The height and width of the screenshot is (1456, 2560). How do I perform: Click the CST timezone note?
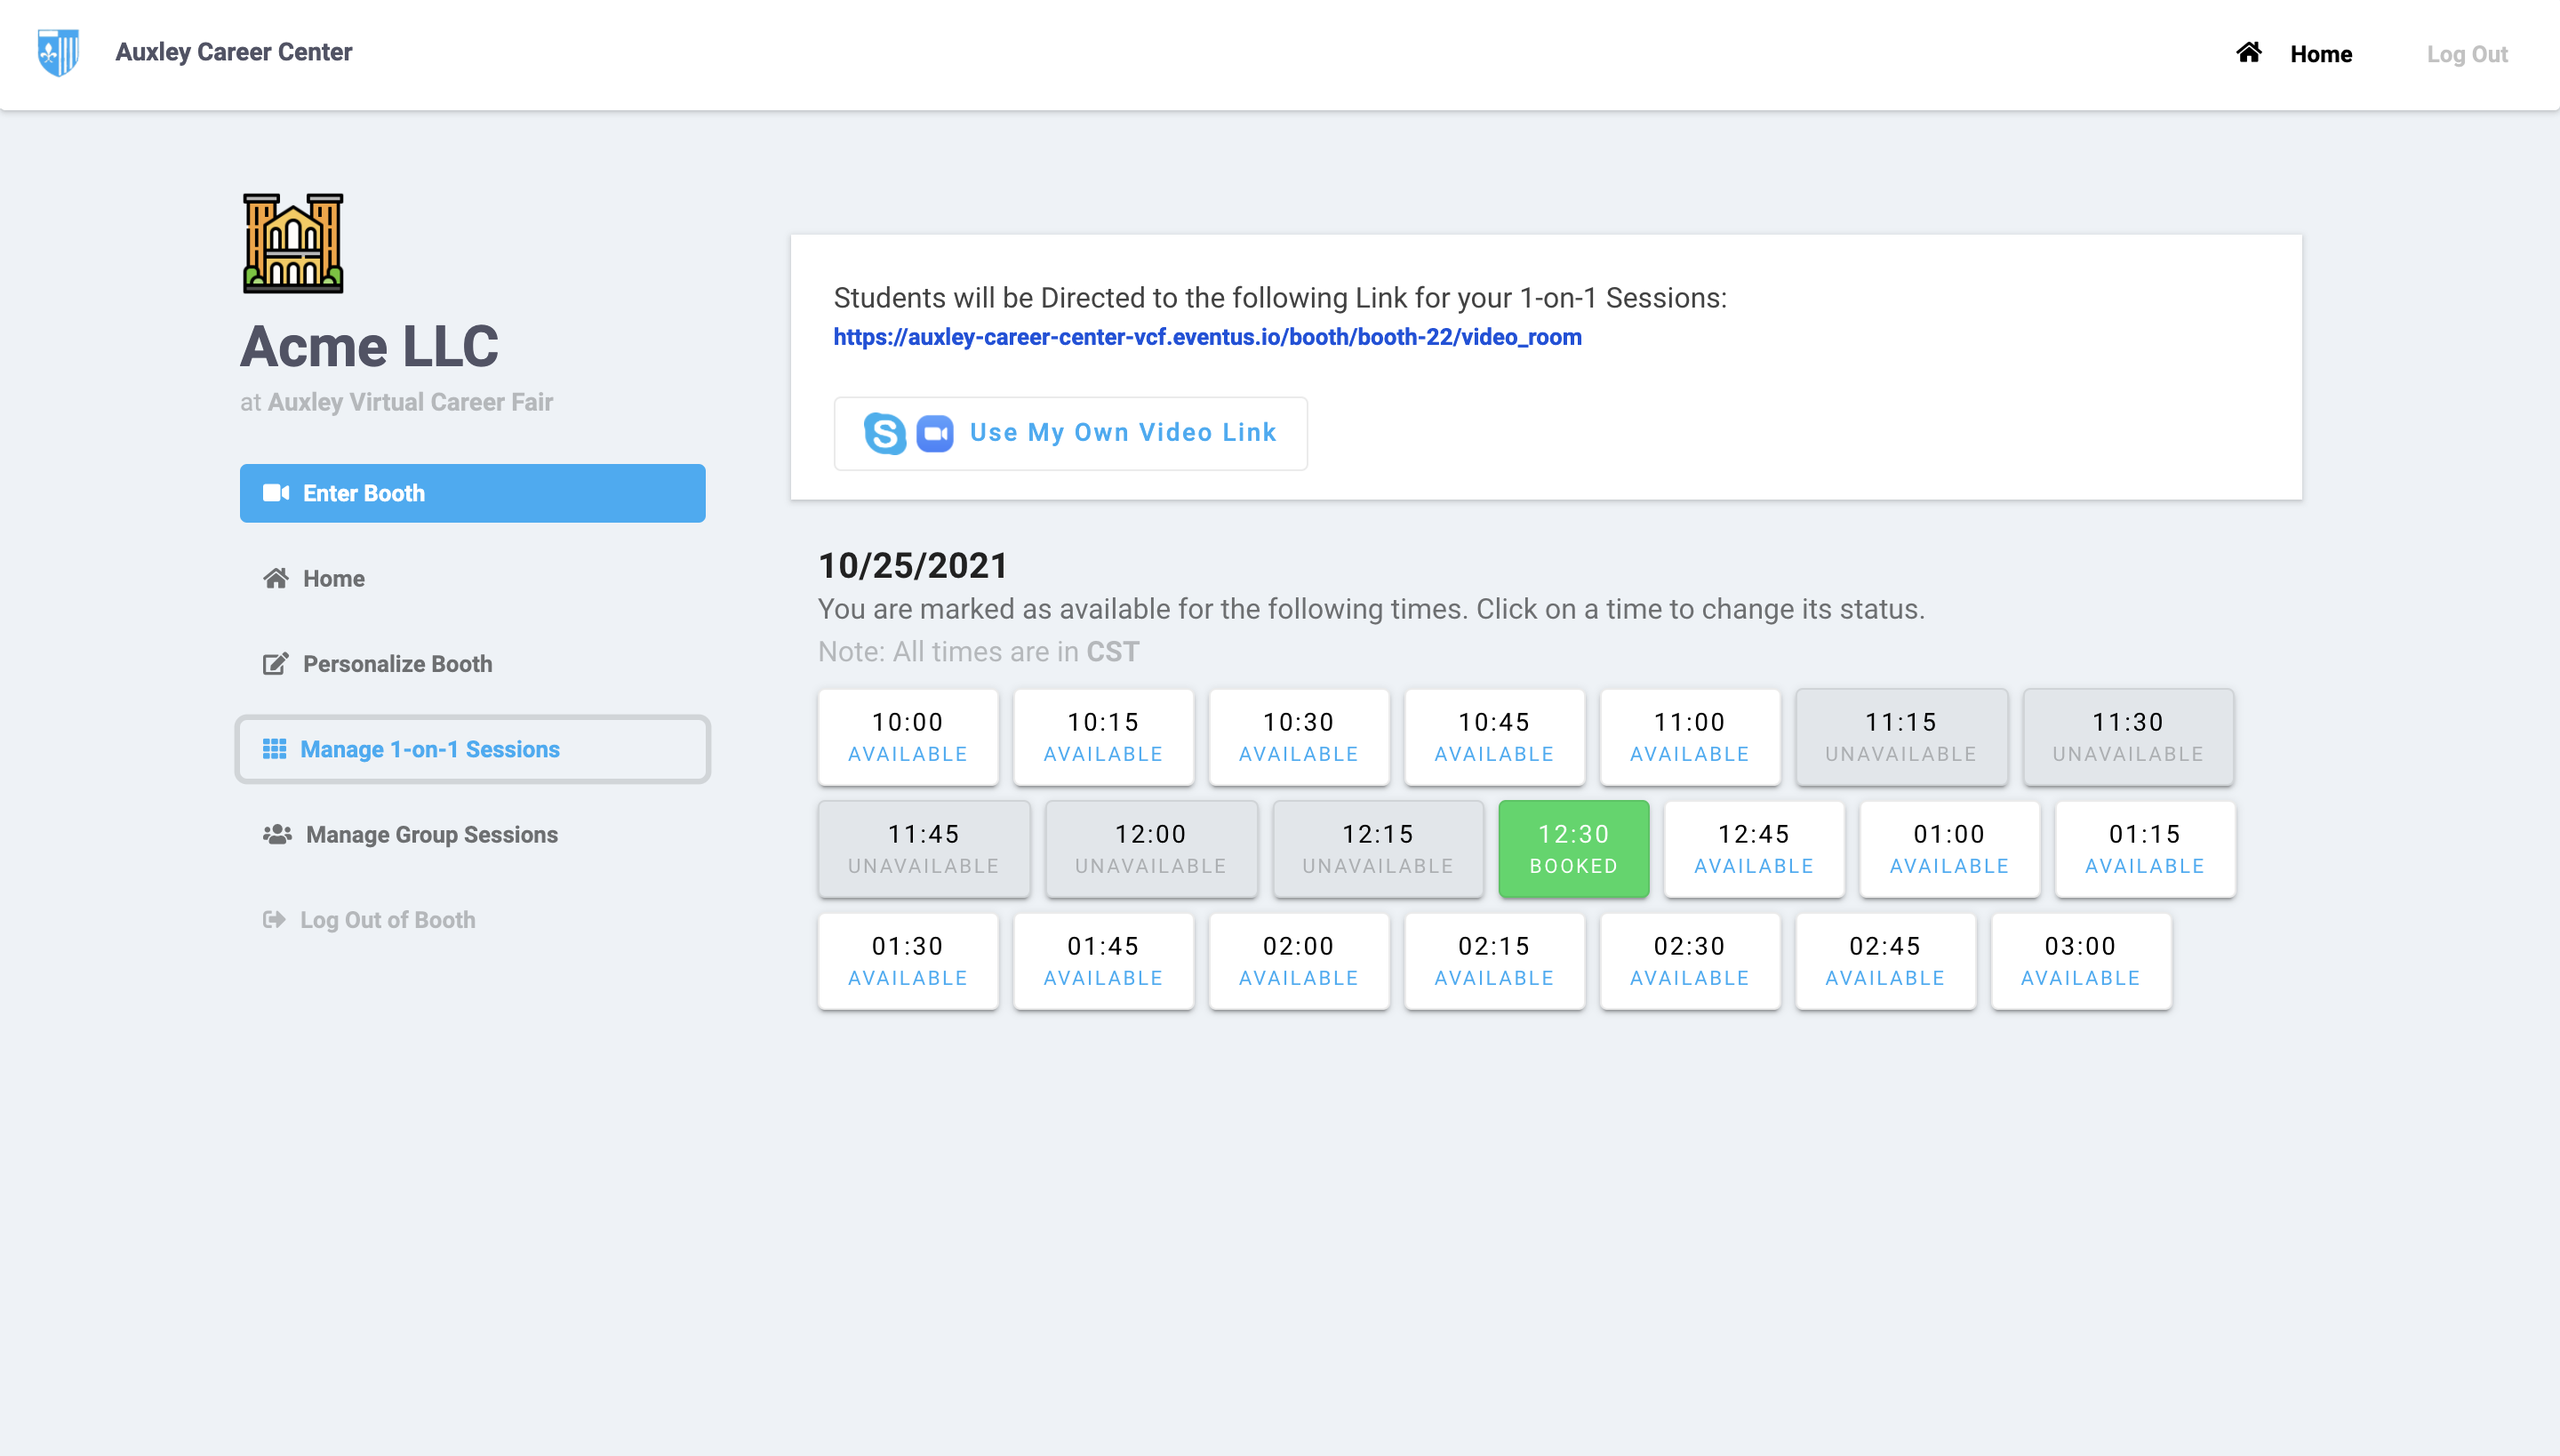(x=1112, y=652)
